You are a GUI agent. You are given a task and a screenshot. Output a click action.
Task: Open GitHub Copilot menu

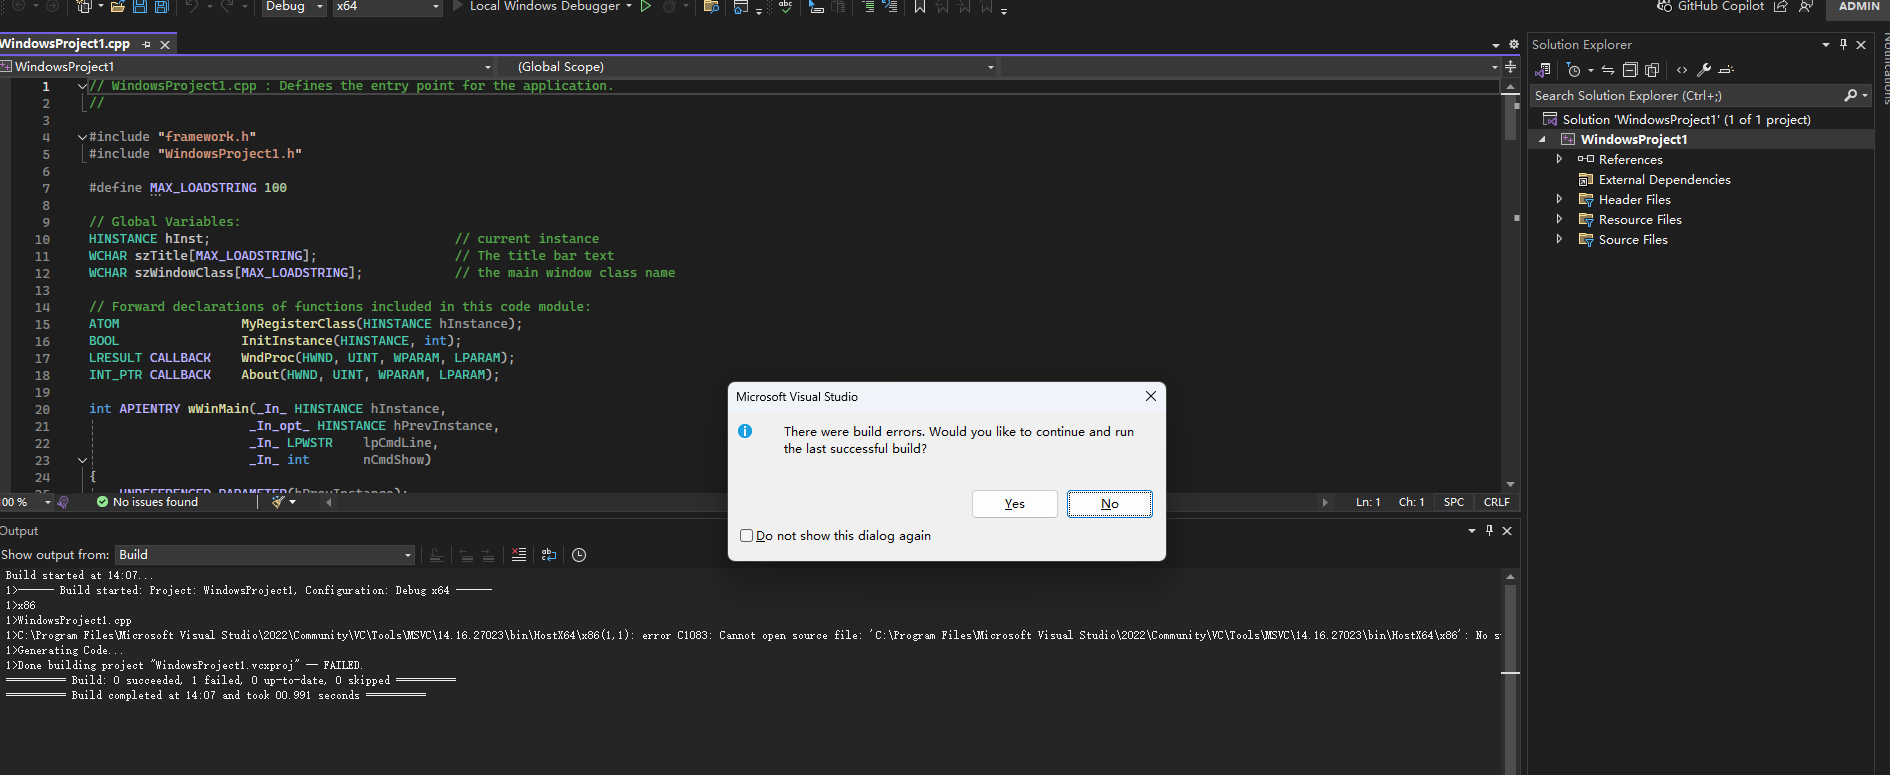1710,6
